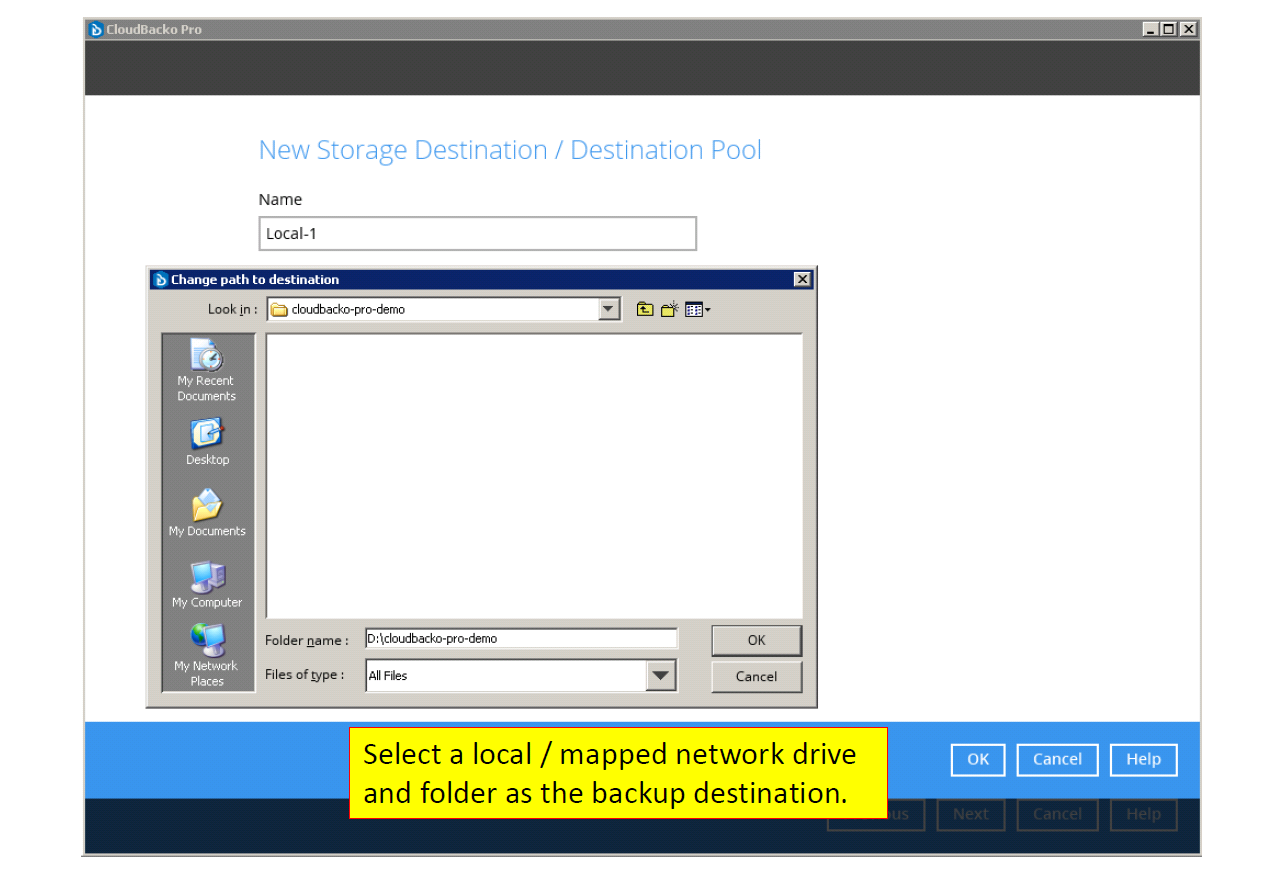The image size is (1268, 888).
Task: Select the Desktop sidebar icon
Action: coord(207,437)
